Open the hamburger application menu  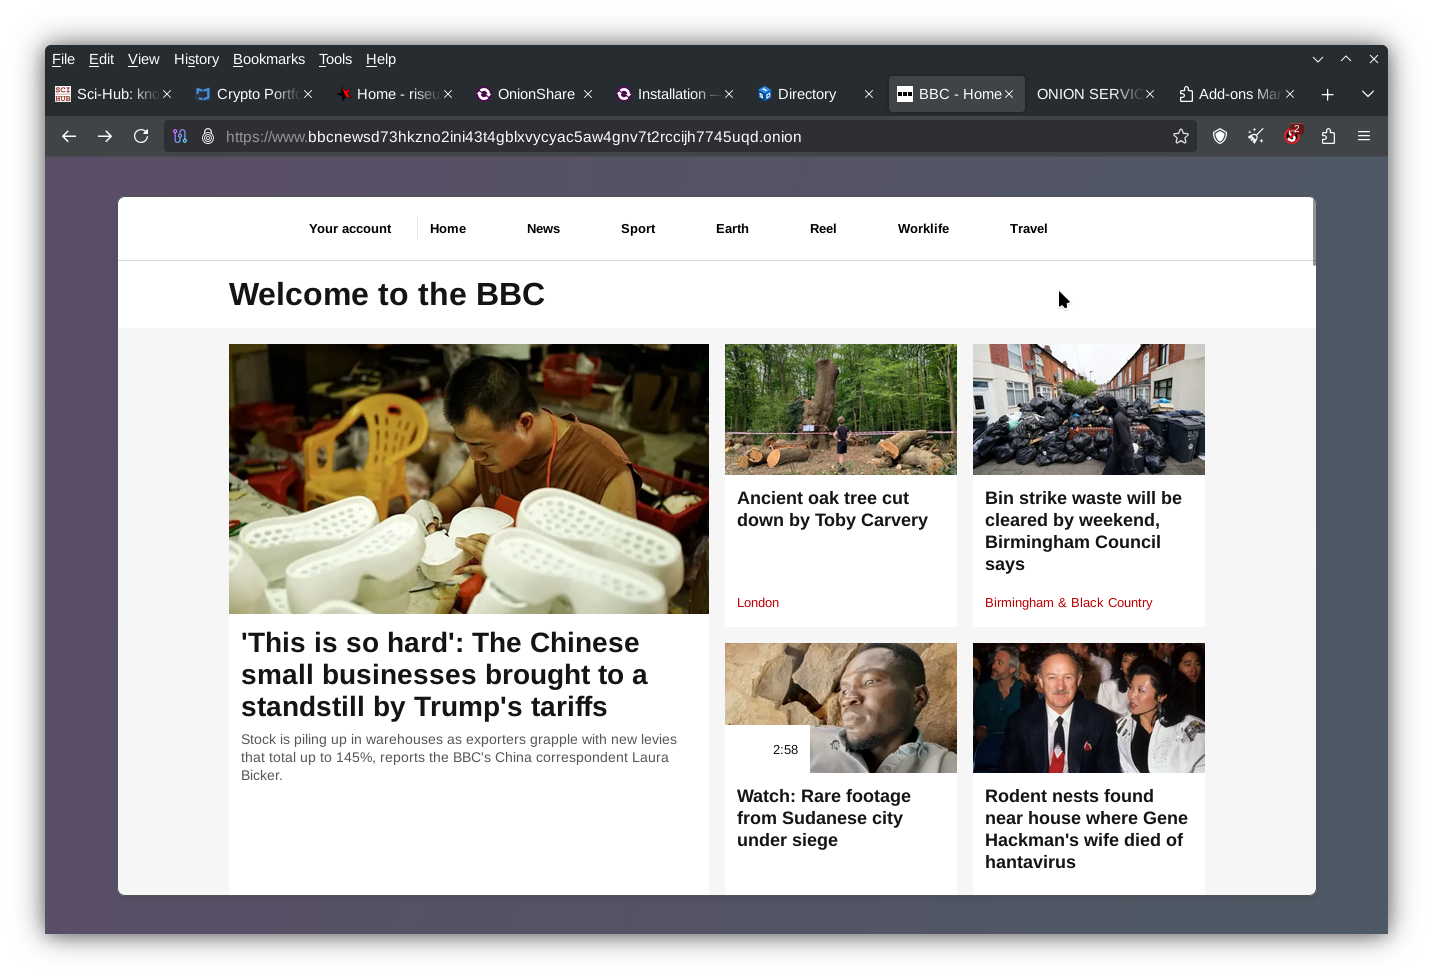(1364, 136)
